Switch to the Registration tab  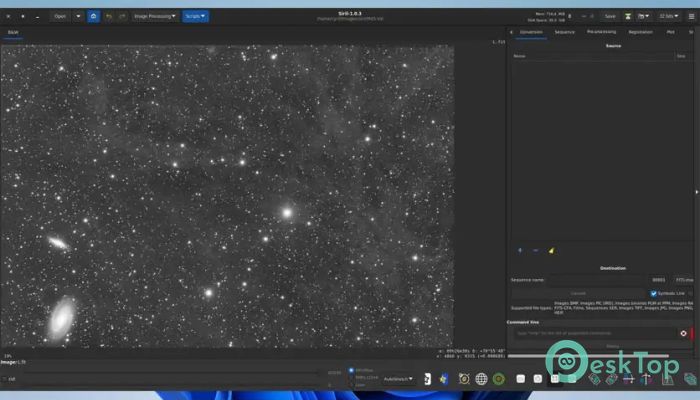640,32
